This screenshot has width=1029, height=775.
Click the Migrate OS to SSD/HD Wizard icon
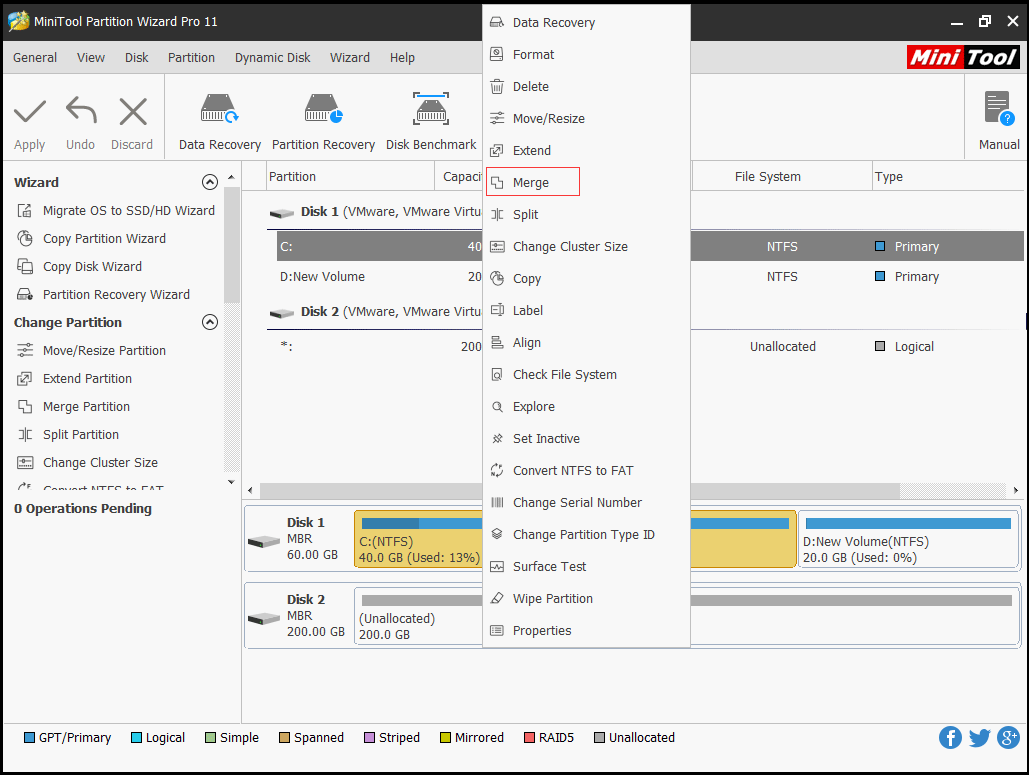coord(25,211)
